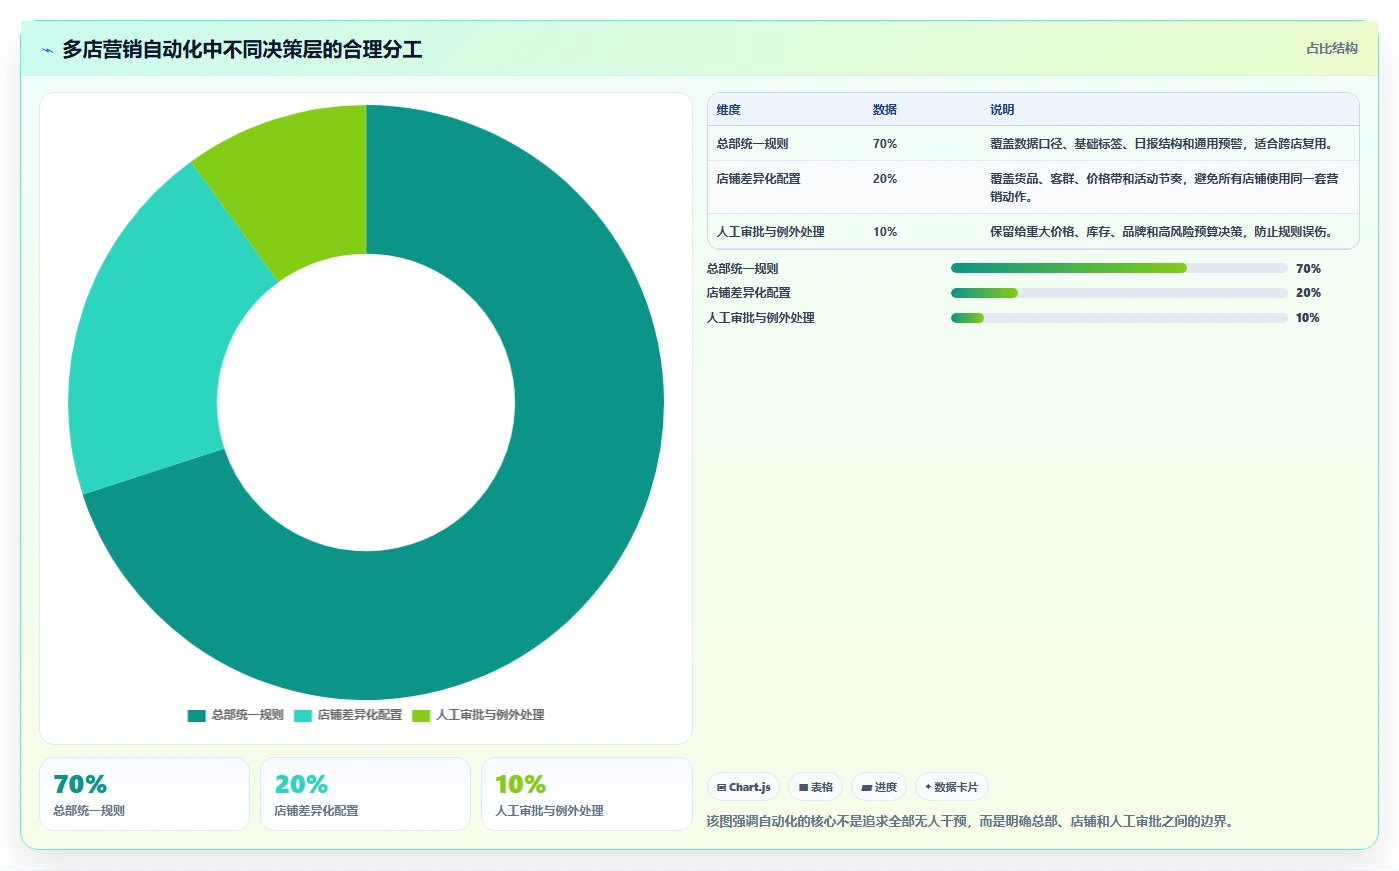
Task: Click the description starting 保留给重大价格
Action: coord(1164,232)
